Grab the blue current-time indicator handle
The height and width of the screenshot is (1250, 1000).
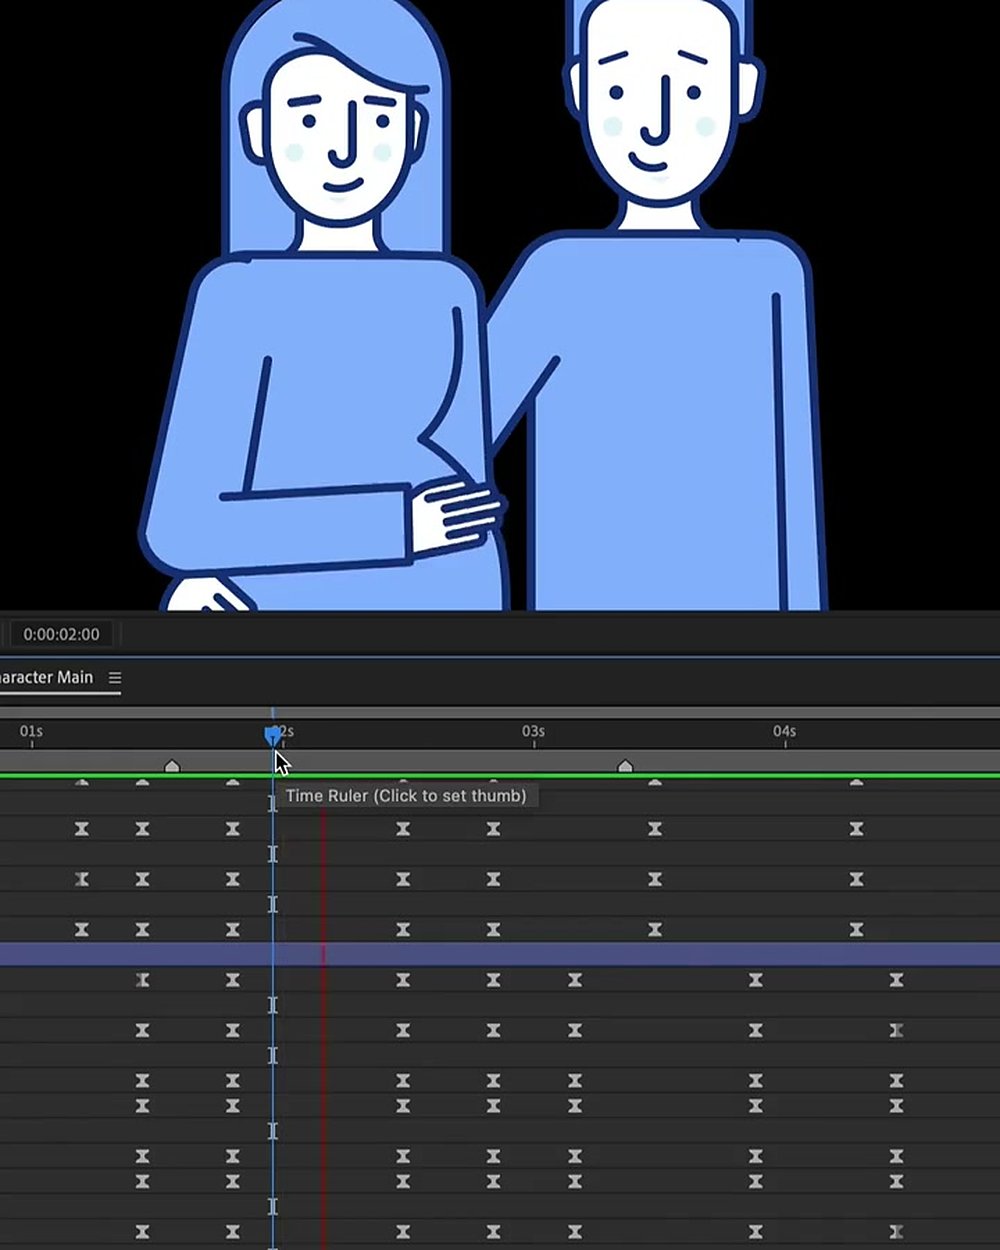(x=273, y=736)
